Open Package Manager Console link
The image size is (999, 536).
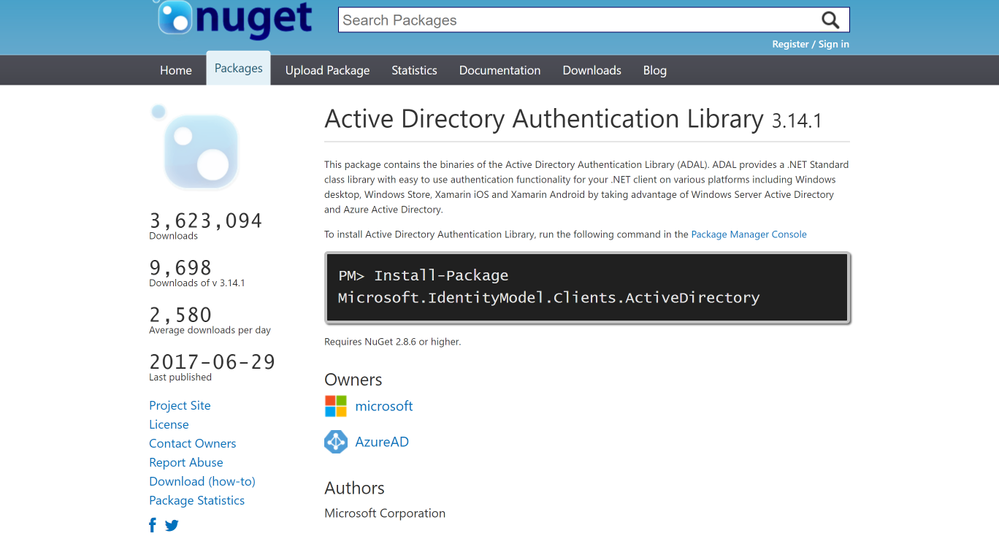tap(749, 235)
